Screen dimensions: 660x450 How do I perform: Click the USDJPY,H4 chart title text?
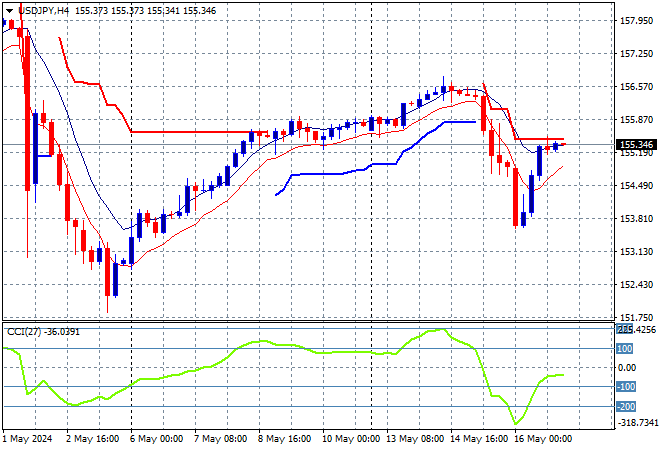43,11
